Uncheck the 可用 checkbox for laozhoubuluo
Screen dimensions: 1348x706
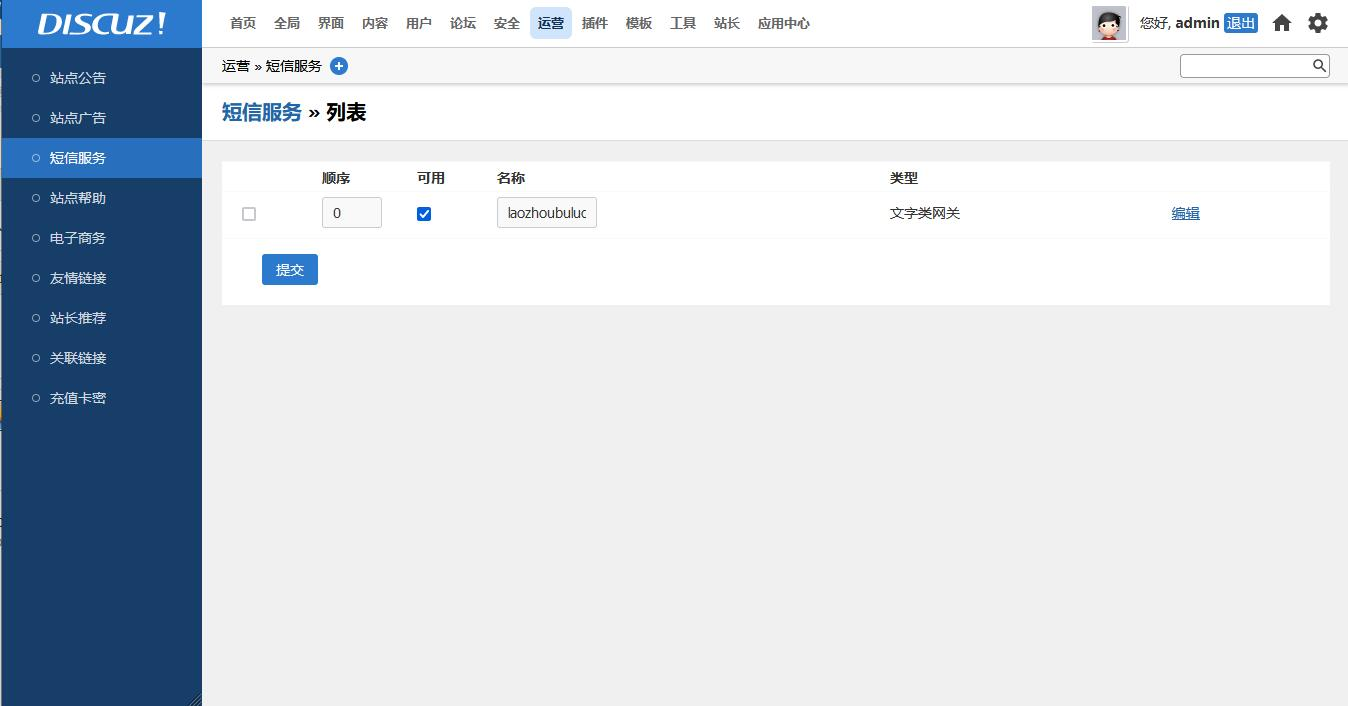tap(424, 213)
